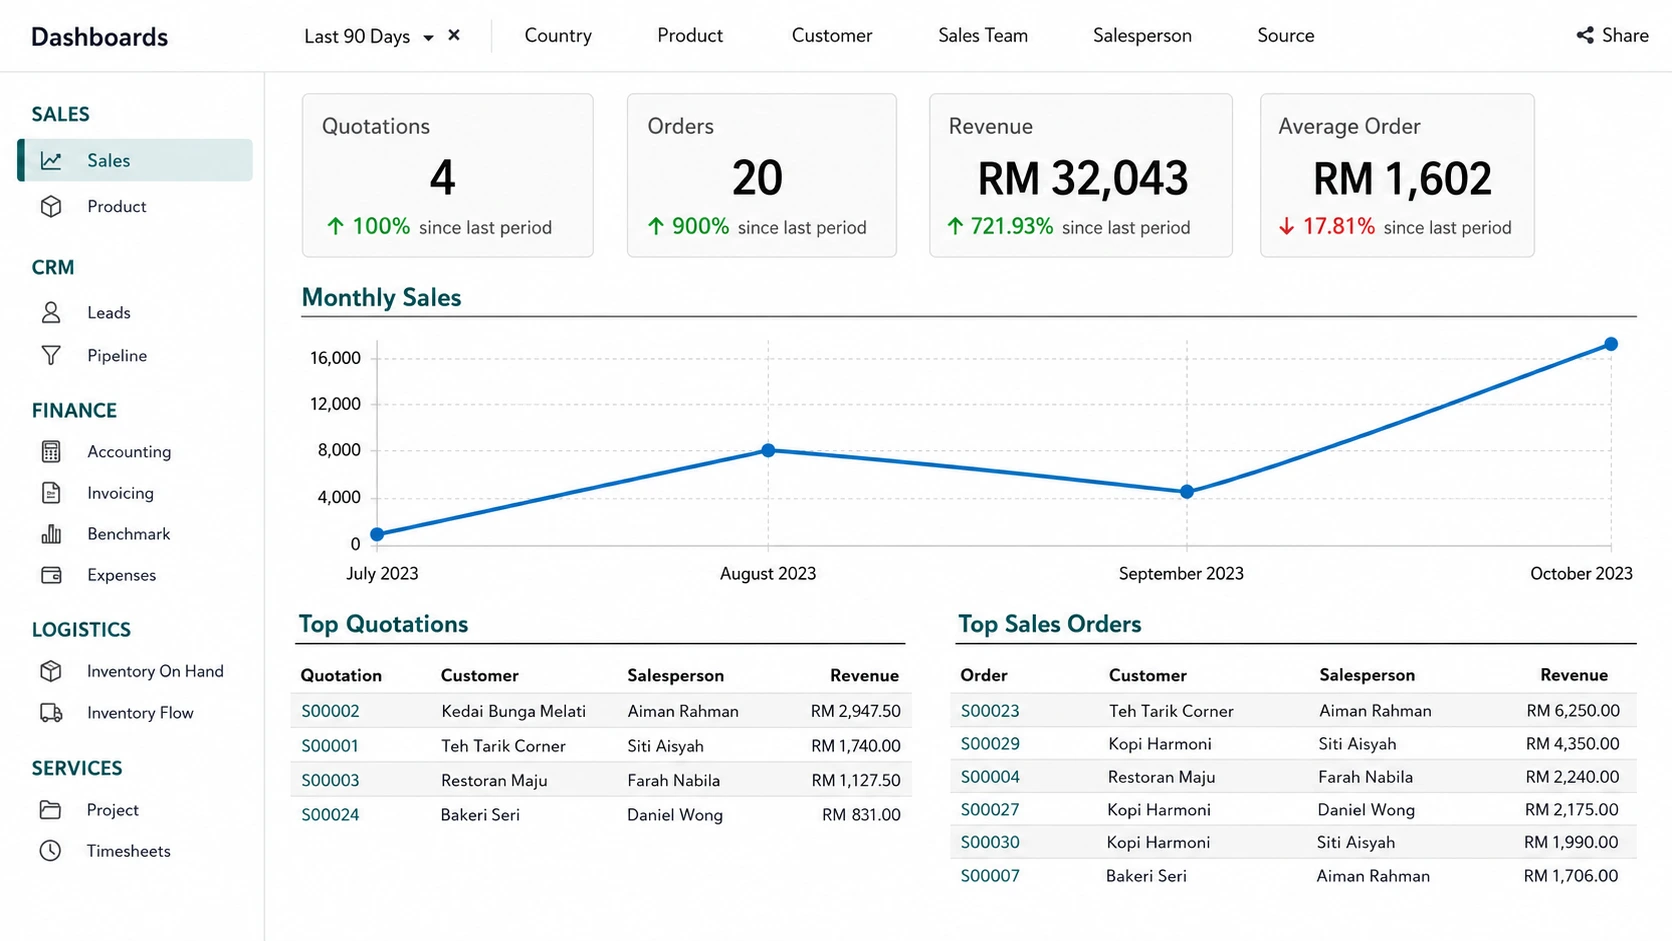Click the Share button label
The height and width of the screenshot is (941, 1672).
pos(1625,35)
